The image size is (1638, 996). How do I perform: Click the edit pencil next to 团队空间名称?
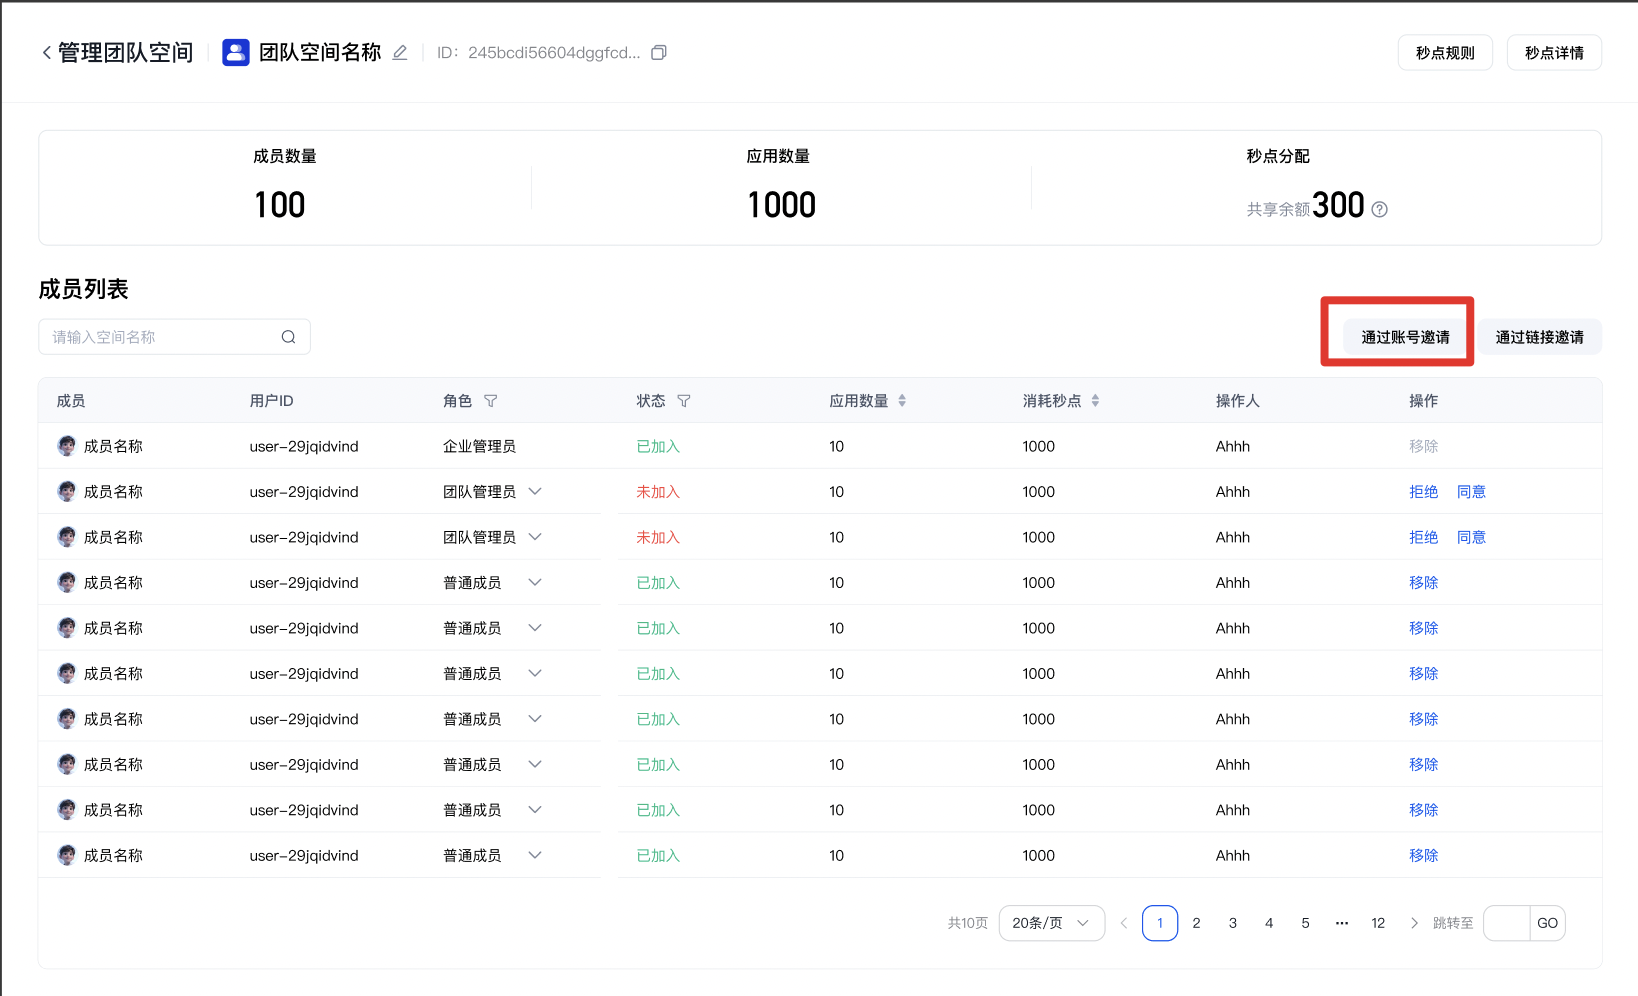point(400,53)
